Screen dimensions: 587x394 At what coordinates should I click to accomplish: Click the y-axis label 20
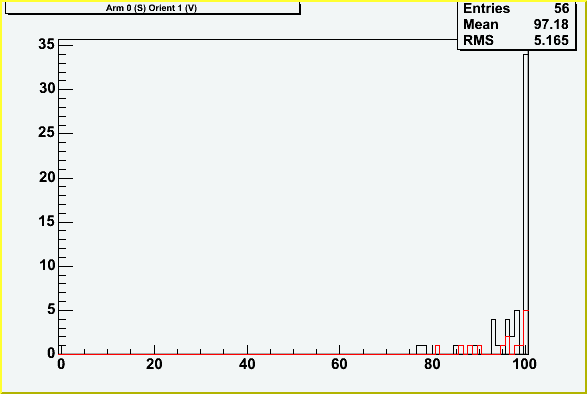coord(46,177)
